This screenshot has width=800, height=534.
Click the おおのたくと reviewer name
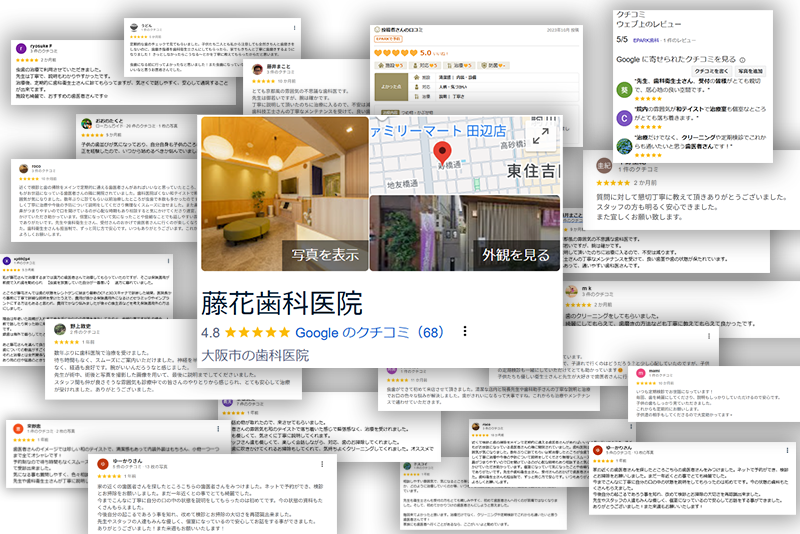[109, 121]
